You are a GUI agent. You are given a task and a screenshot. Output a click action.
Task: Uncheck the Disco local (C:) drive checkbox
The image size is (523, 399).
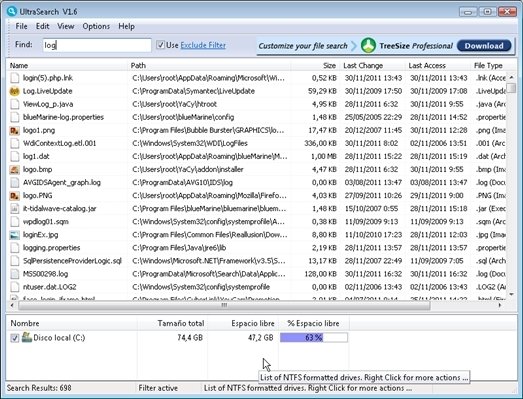14,338
